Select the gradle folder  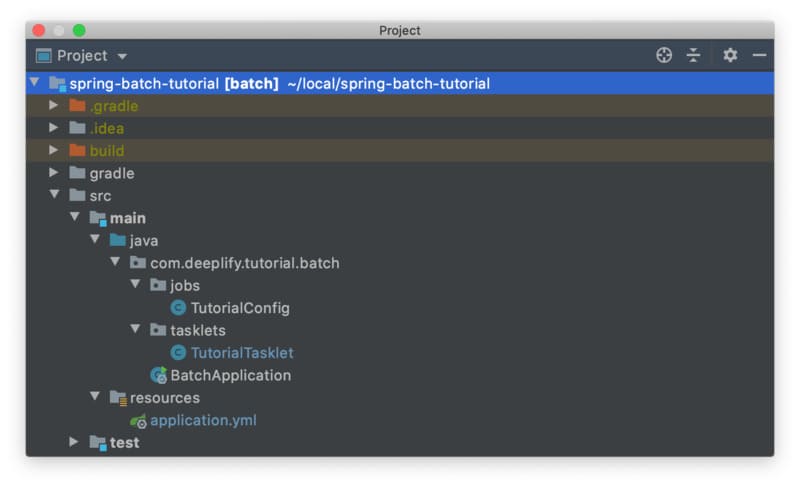pos(112,173)
